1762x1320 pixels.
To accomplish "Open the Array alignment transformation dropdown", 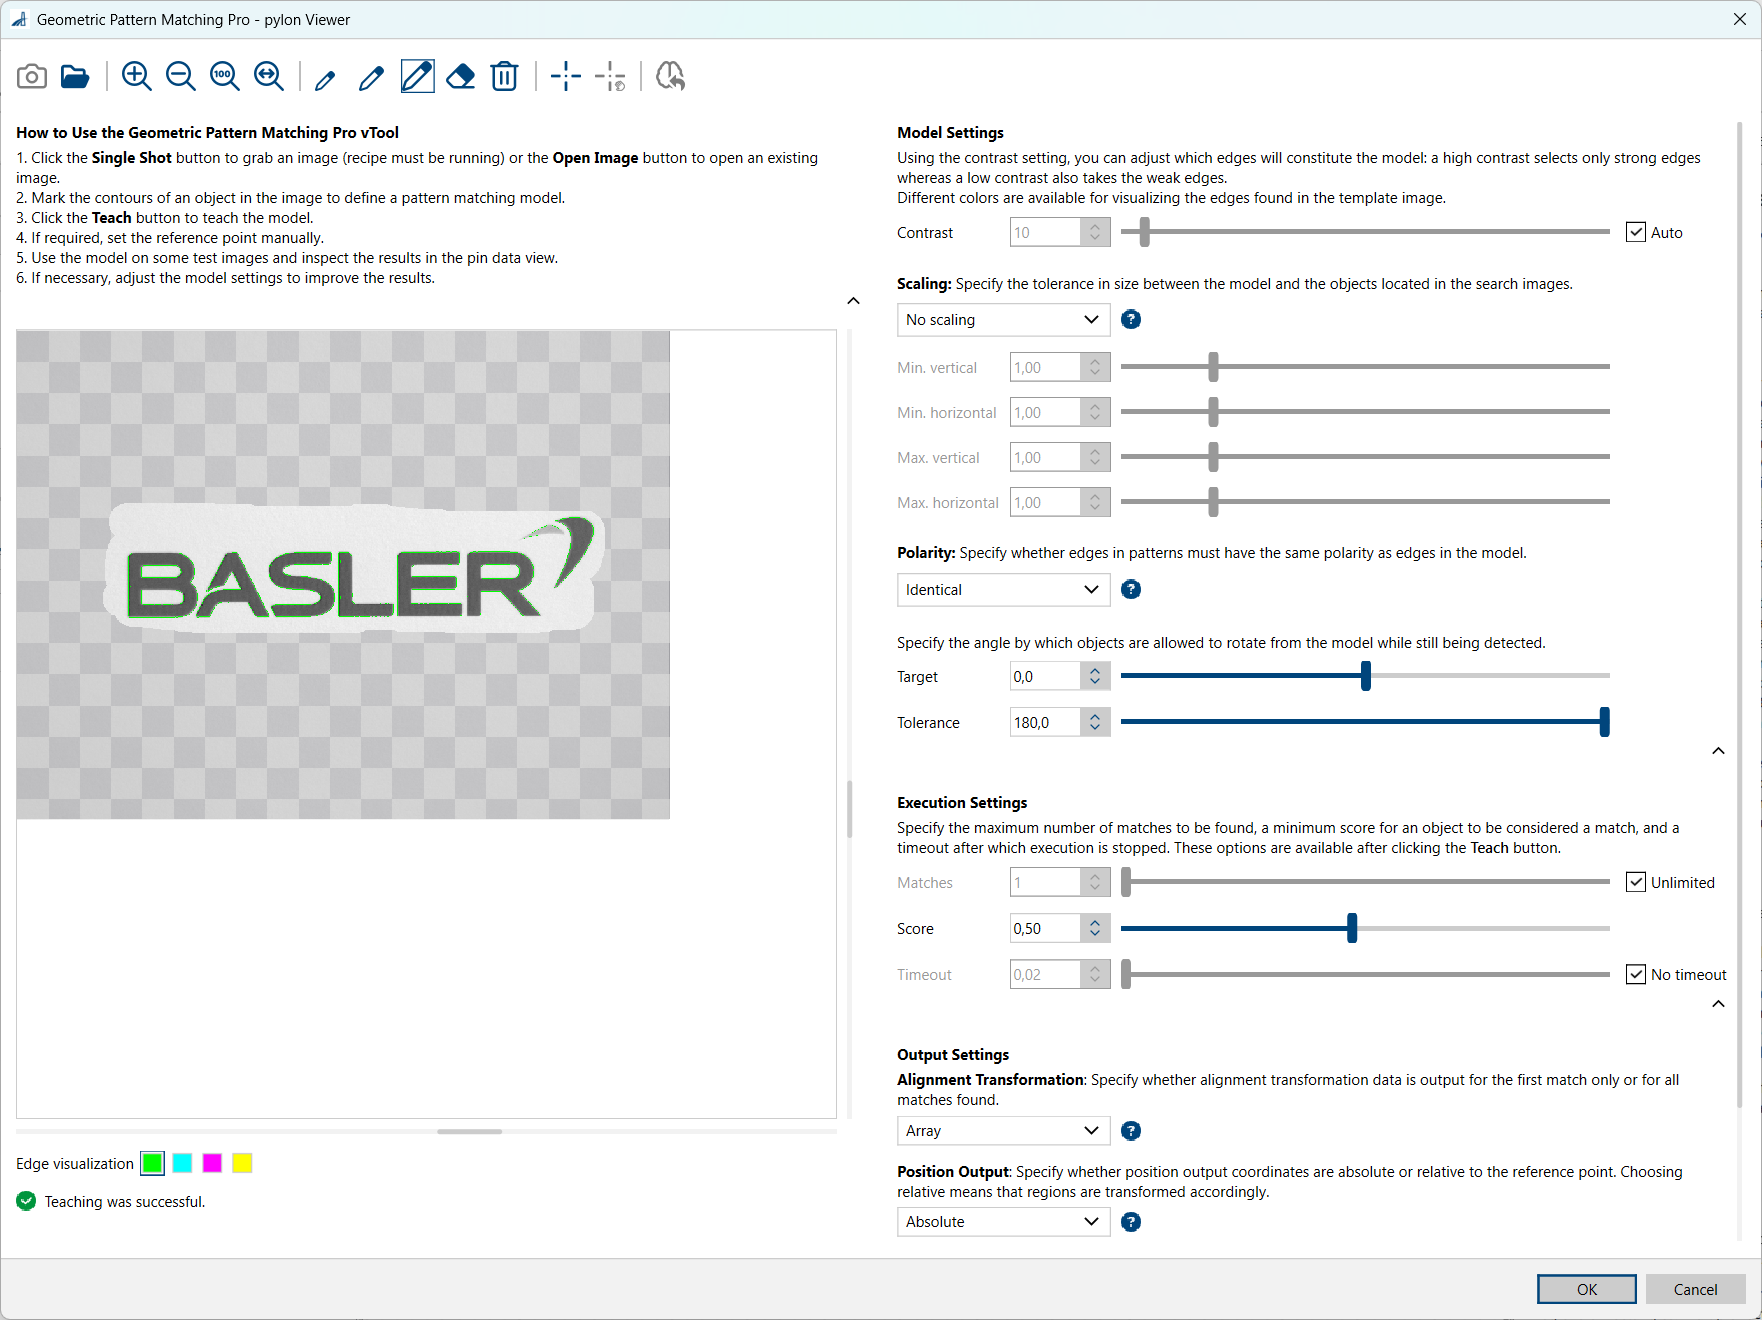I will point(1003,1131).
